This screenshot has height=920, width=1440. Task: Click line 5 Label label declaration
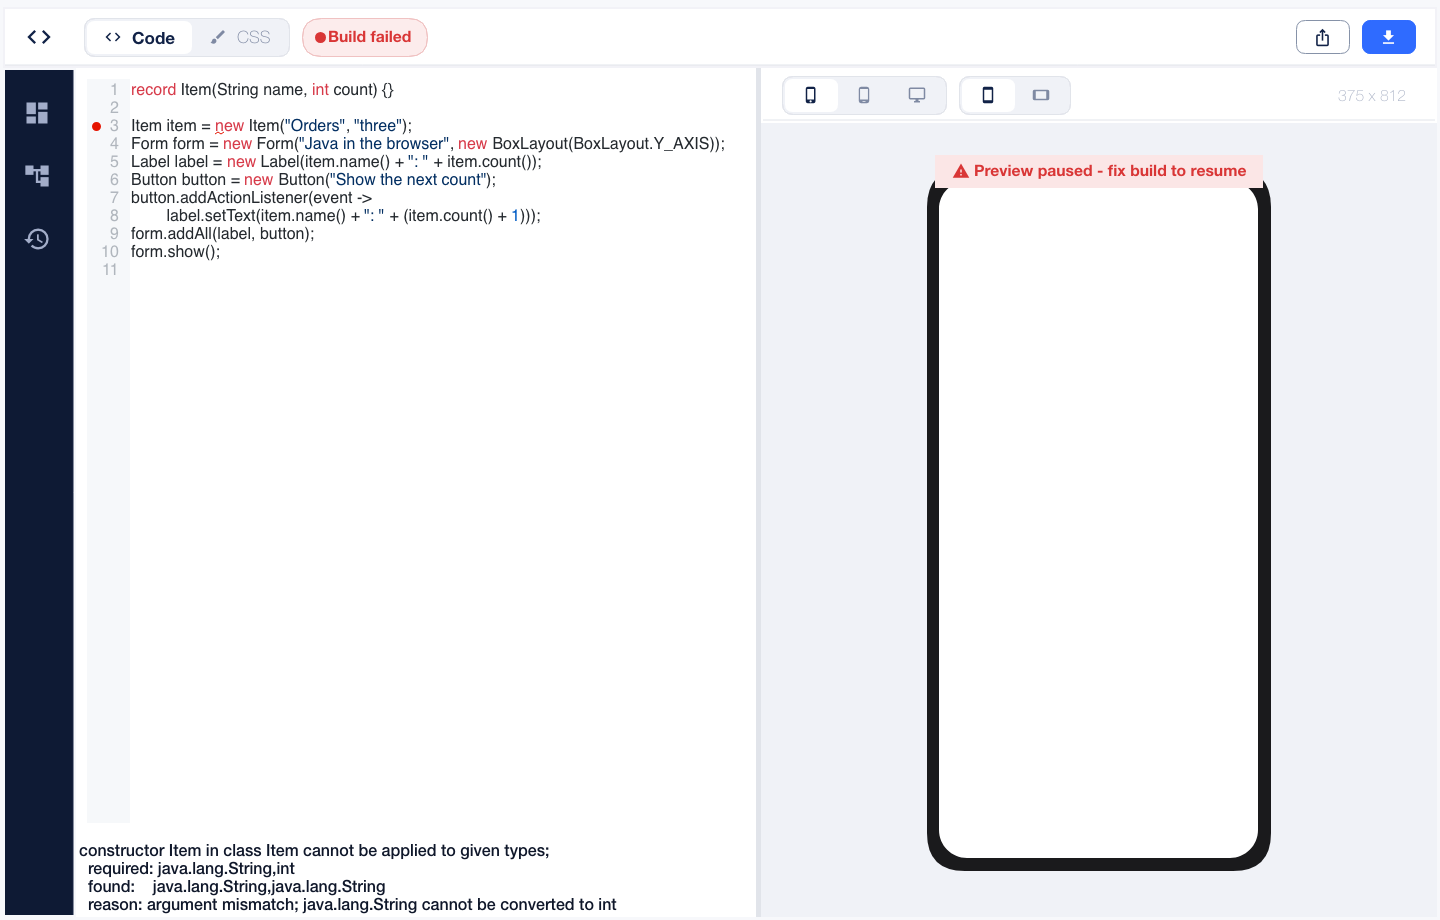click(336, 162)
